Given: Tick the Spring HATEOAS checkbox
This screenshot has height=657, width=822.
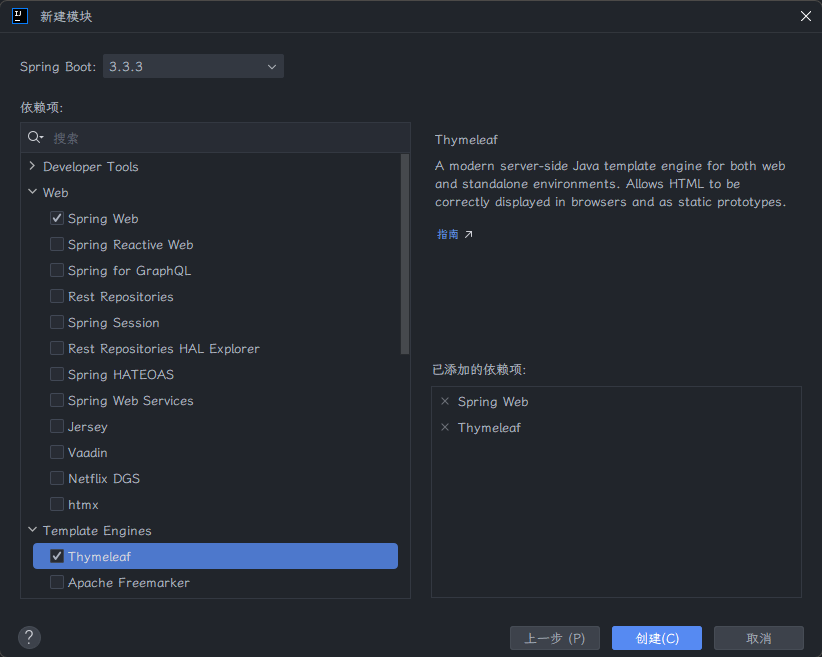Looking at the screenshot, I should [x=57, y=374].
